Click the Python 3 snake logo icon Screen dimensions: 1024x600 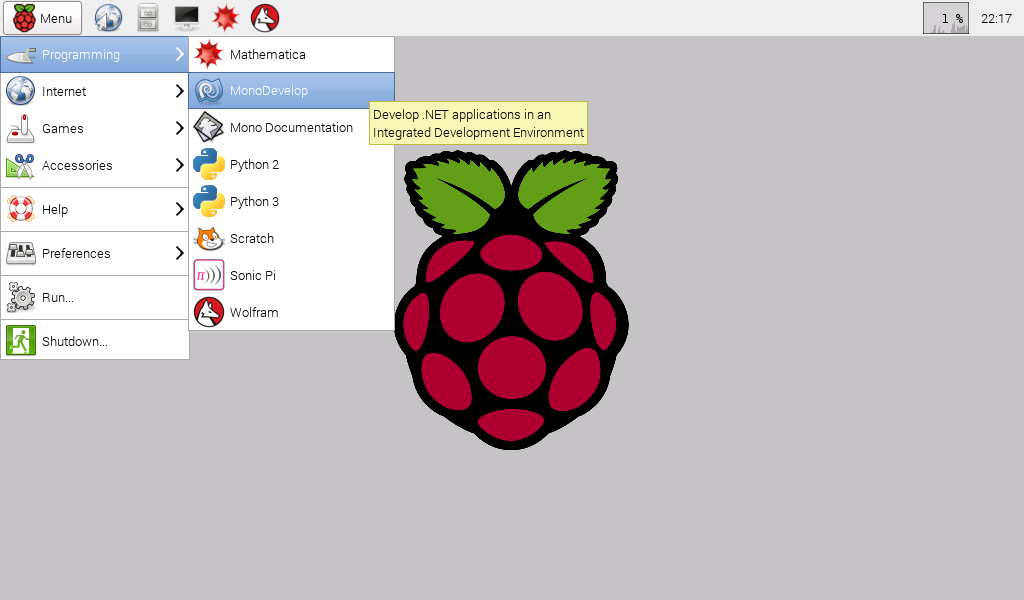[x=209, y=202]
